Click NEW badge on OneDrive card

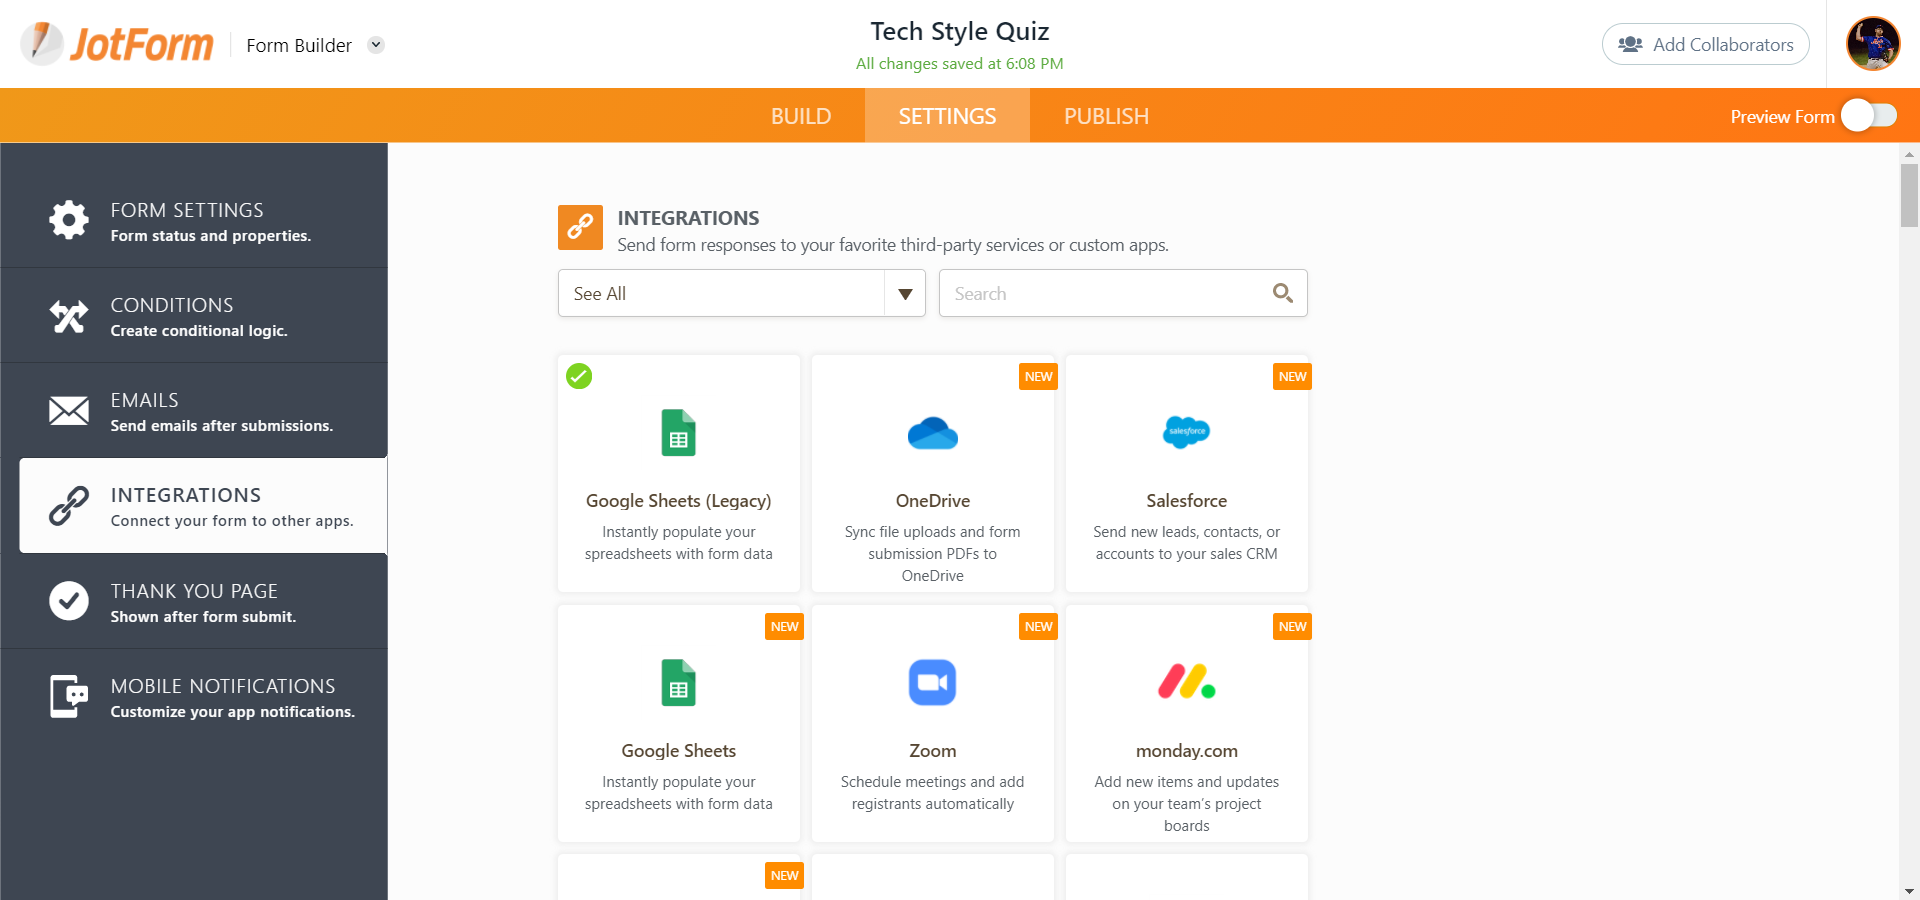[x=1039, y=377]
